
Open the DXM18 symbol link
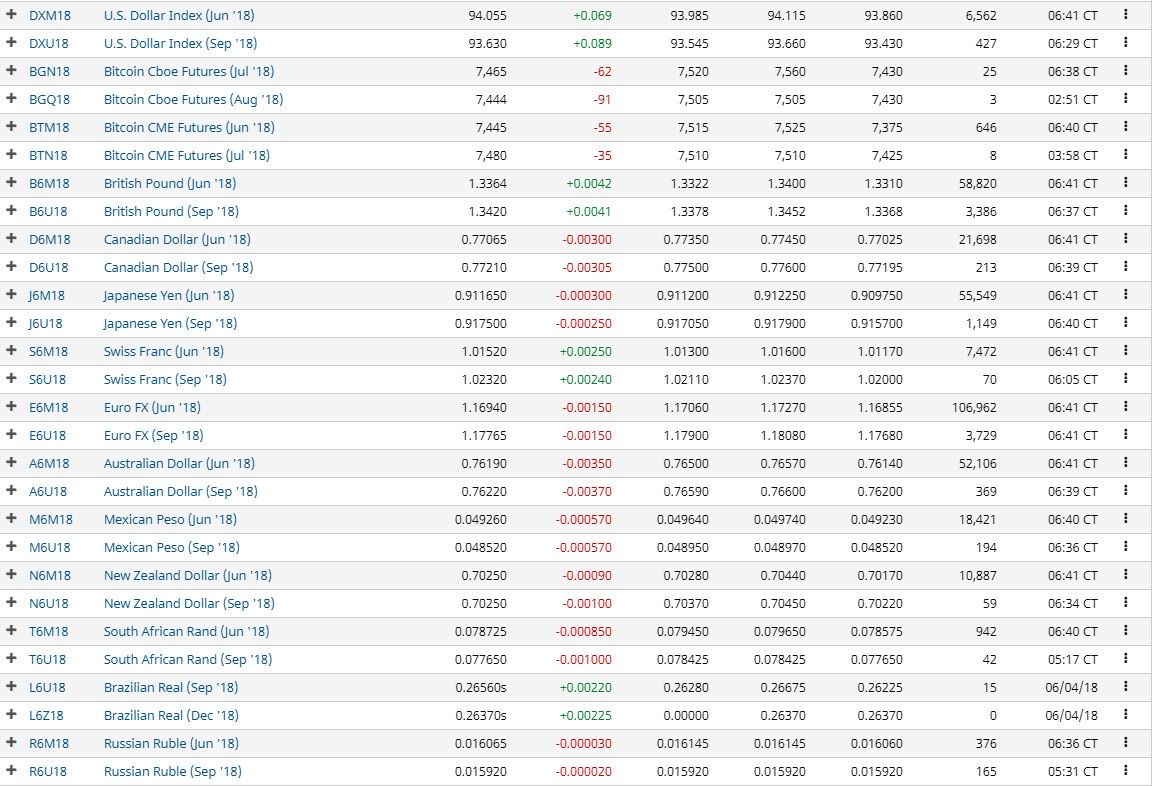[50, 15]
